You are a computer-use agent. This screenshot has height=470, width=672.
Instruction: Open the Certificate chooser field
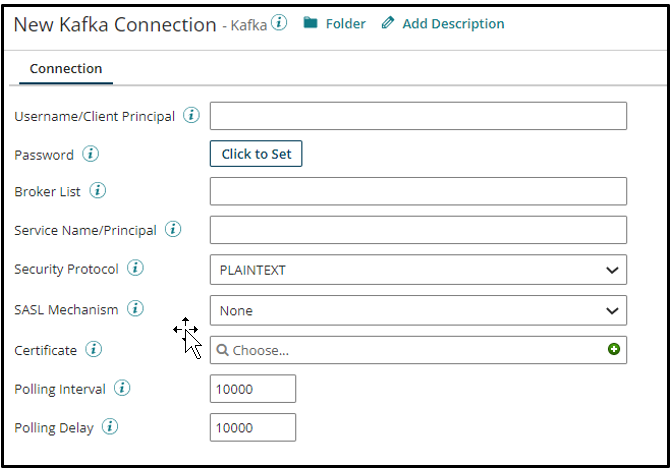tap(410, 350)
